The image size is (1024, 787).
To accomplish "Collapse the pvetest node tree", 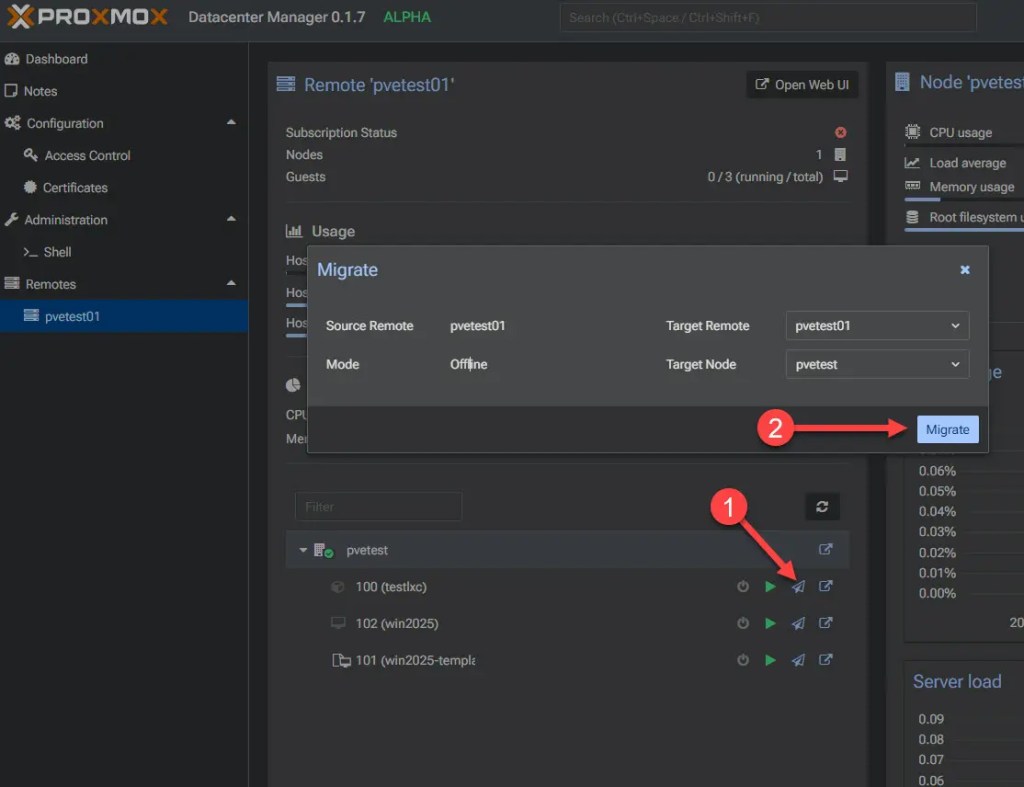I will tap(303, 549).
